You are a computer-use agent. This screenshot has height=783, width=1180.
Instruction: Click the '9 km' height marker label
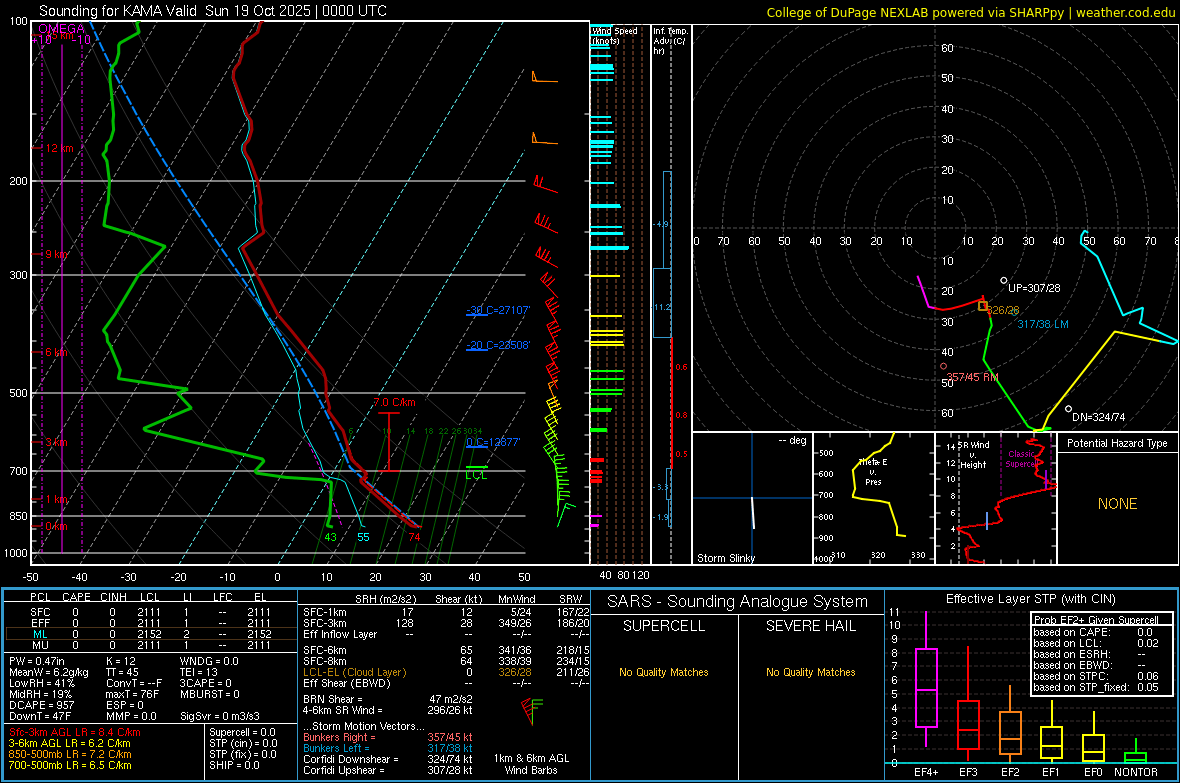click(x=56, y=254)
